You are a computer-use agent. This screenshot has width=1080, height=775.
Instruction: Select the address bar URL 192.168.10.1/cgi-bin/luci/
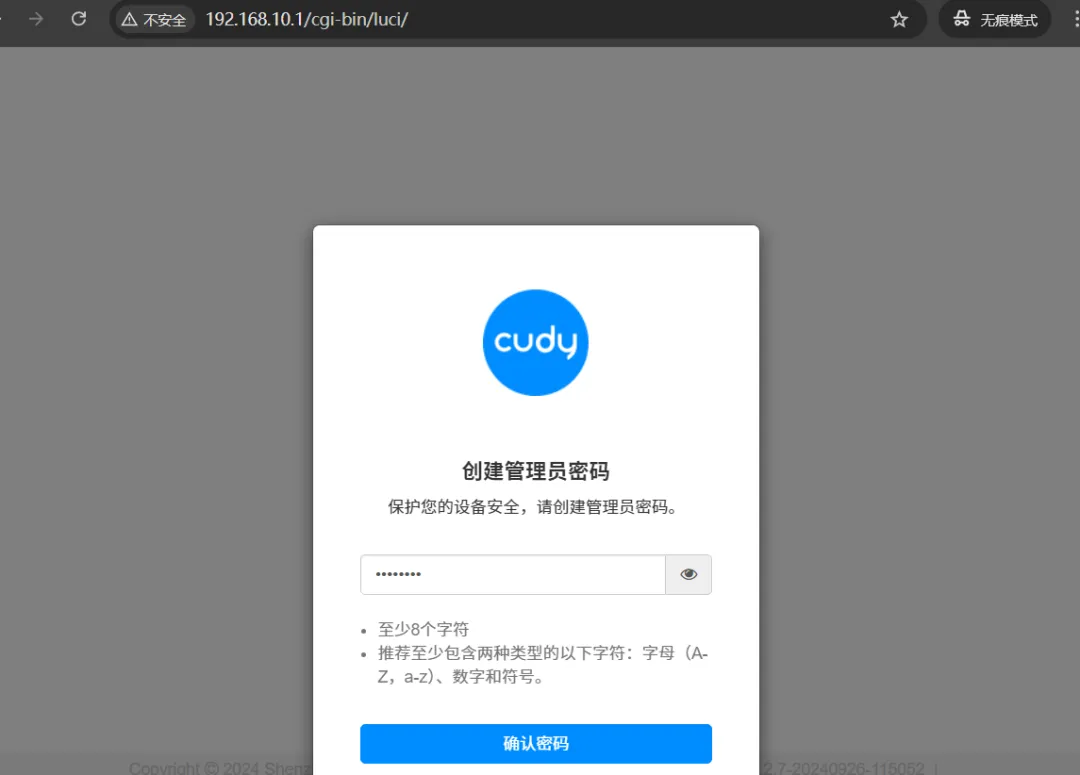(x=307, y=19)
